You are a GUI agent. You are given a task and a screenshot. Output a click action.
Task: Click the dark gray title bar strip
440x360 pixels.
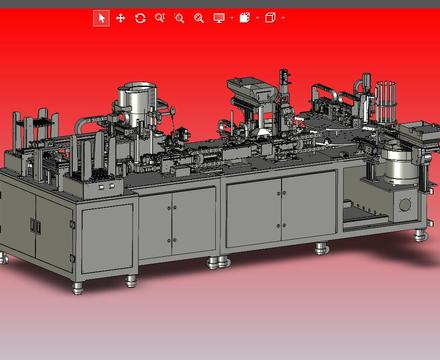tap(220, 4)
